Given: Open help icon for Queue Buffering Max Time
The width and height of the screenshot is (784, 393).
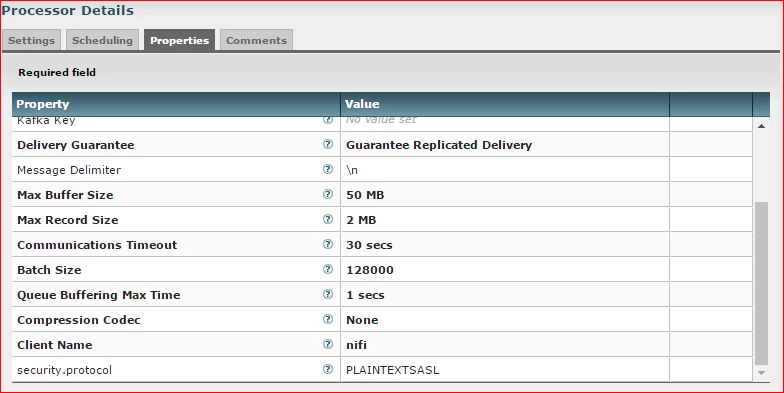Looking at the screenshot, I should pos(328,294).
